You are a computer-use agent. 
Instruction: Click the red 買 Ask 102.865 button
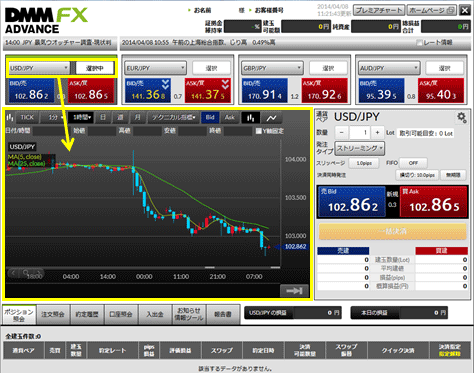tap(434, 202)
